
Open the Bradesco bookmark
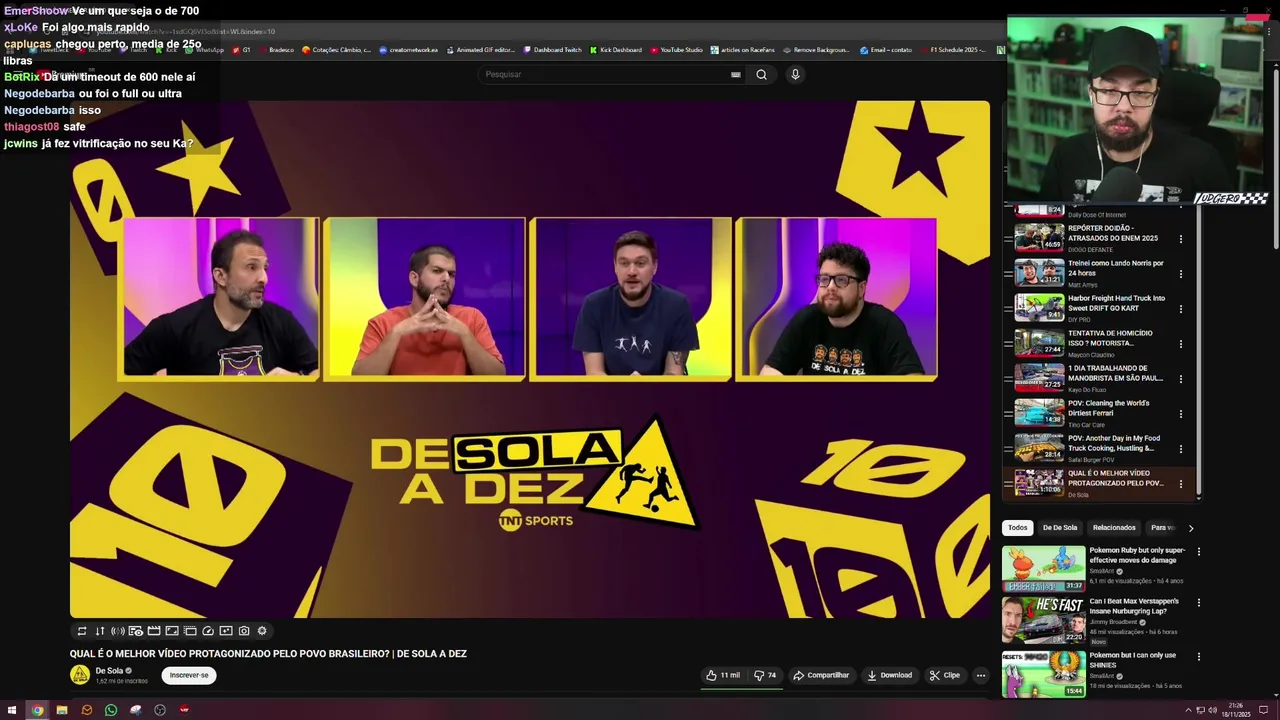pyautogui.click(x=277, y=50)
